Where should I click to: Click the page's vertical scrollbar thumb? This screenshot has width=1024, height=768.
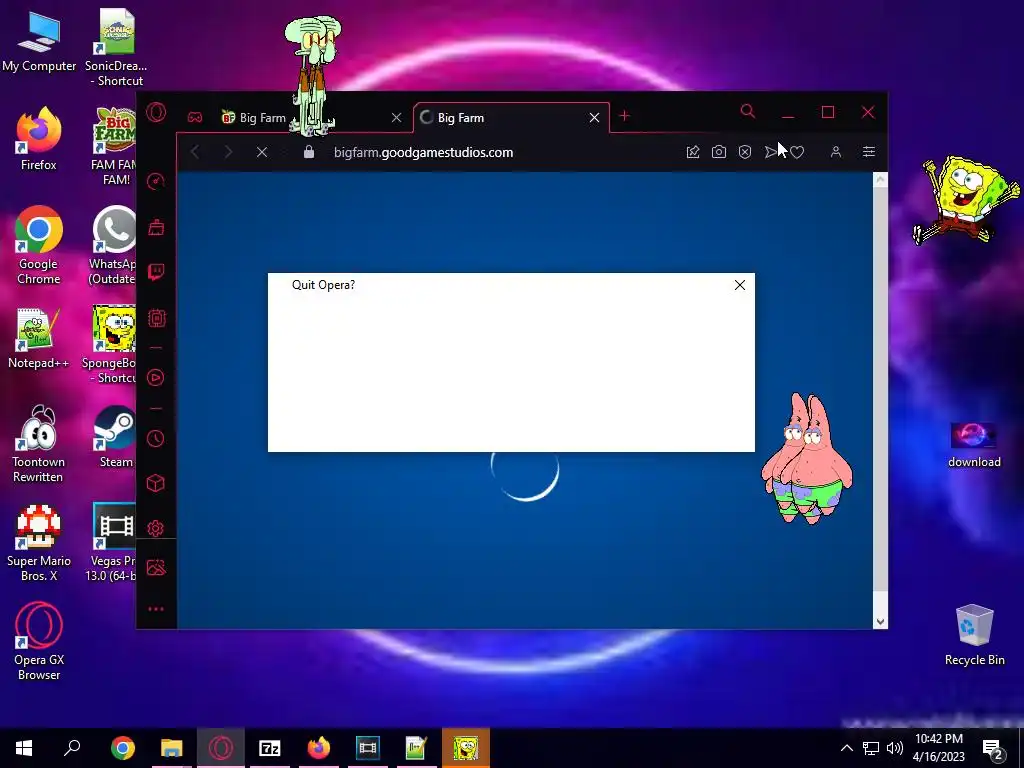[880, 389]
